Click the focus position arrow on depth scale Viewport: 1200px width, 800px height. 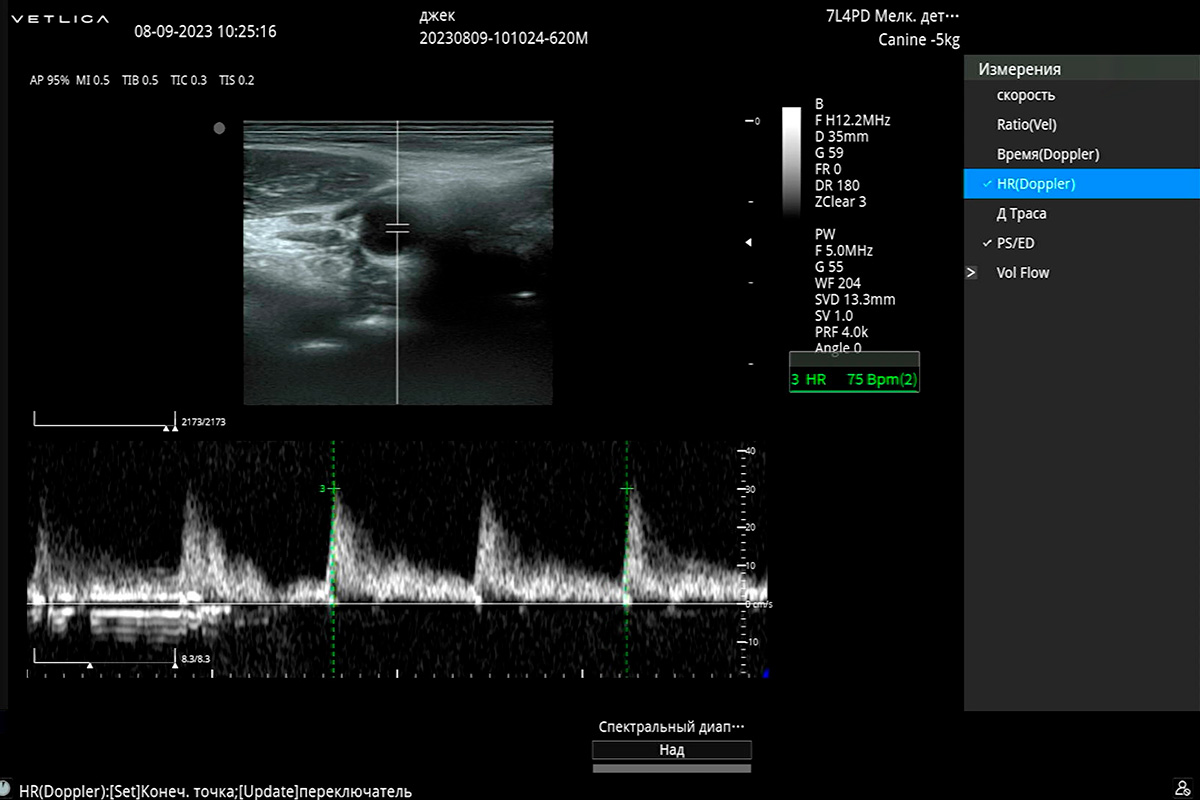(x=748, y=243)
